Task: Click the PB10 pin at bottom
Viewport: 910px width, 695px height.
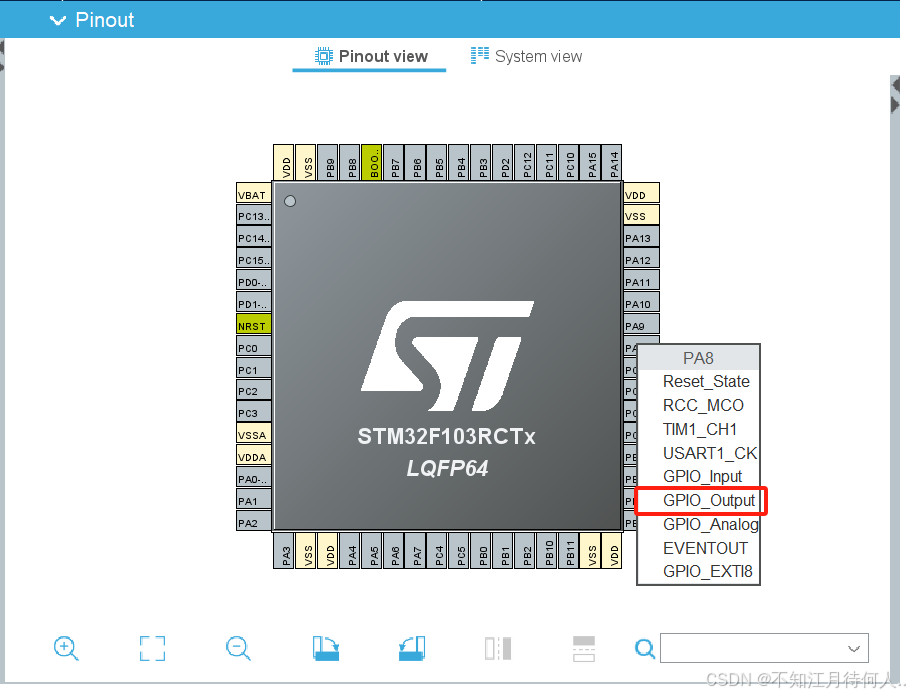Action: (x=547, y=551)
